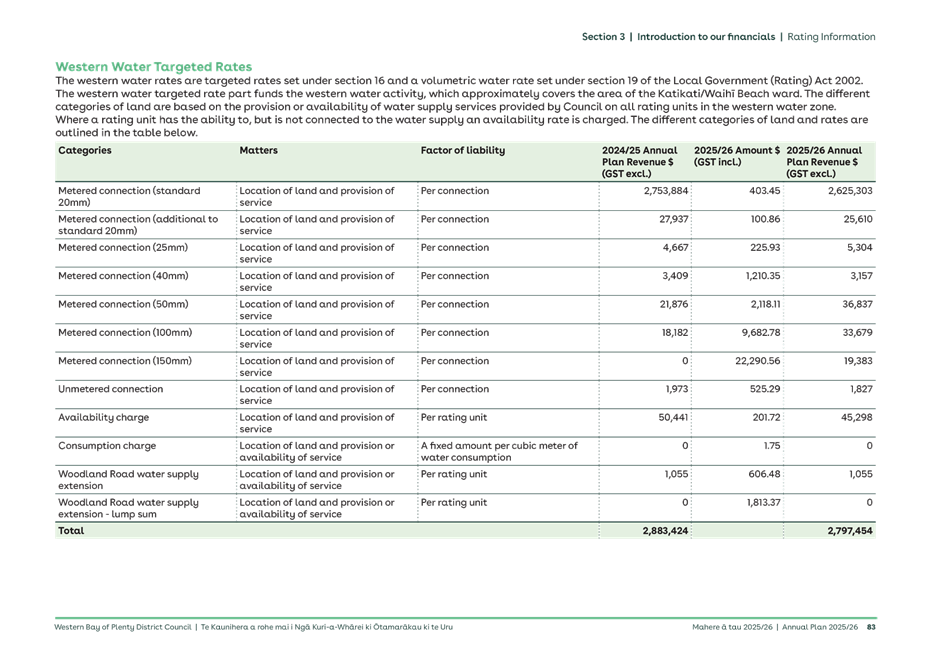Select the Metered connection (25mm) row
Image resolution: width=931 pixels, height=664 pixels.
pos(120,248)
